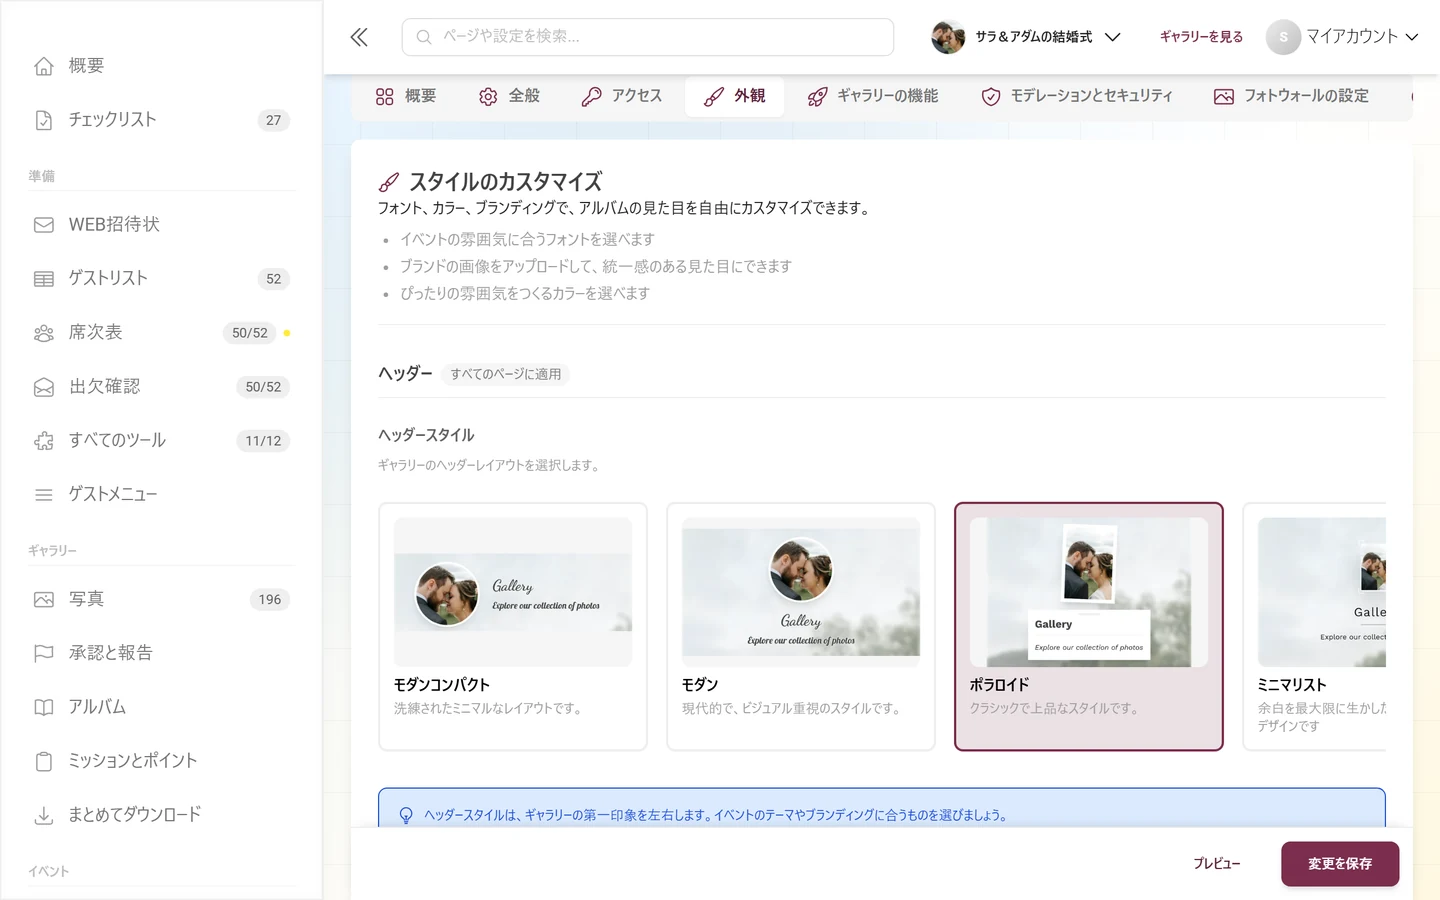
Task: Click the wedding event avatar photo
Action: point(948,37)
